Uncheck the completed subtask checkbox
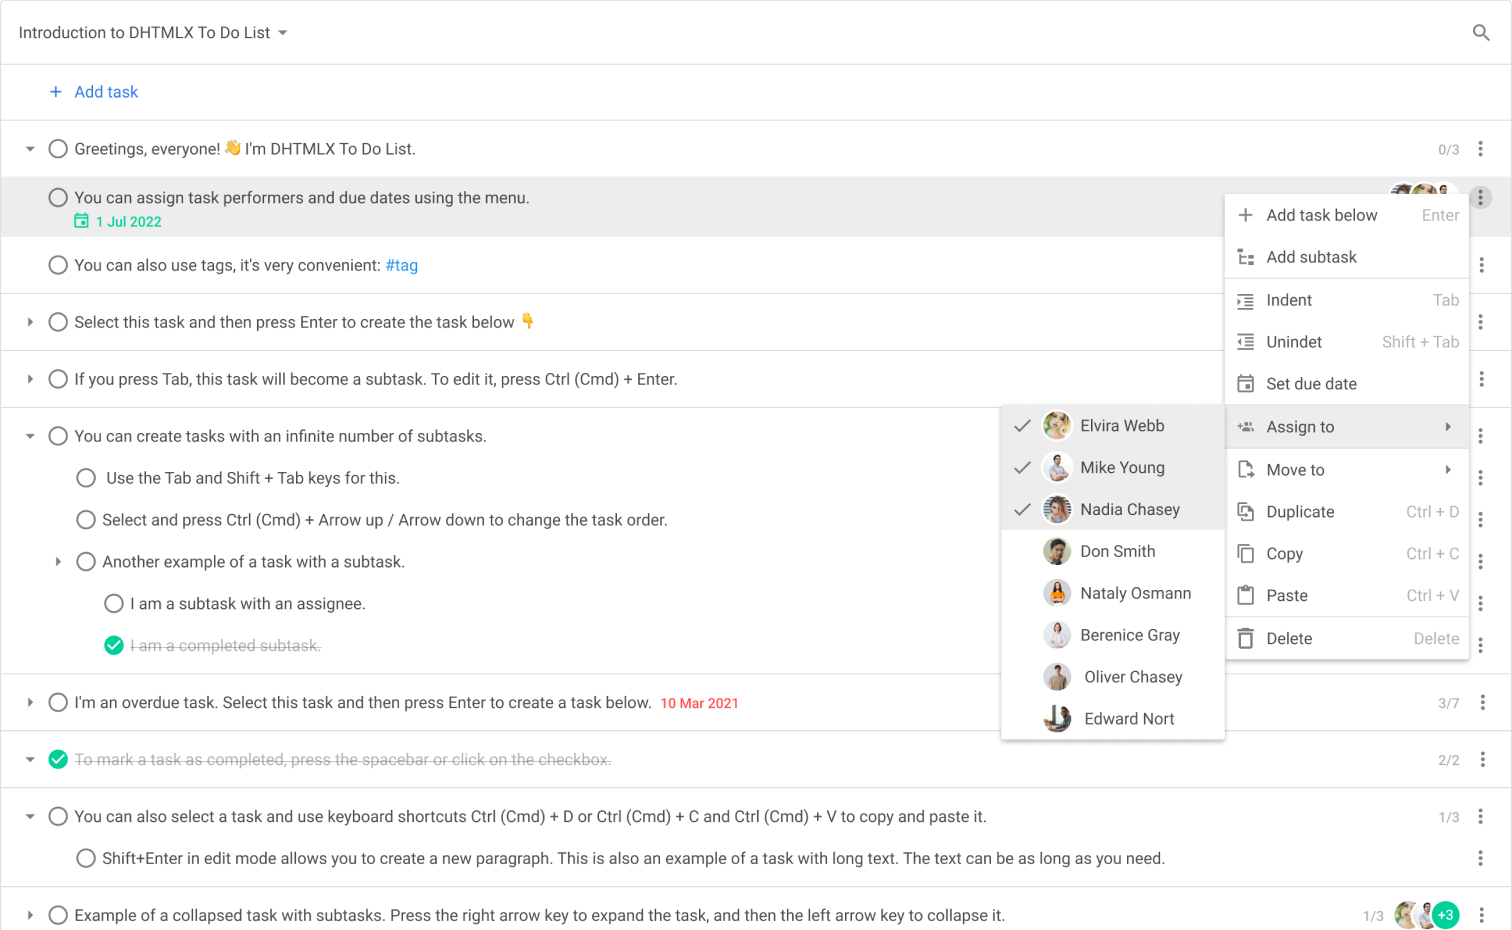 click(114, 646)
